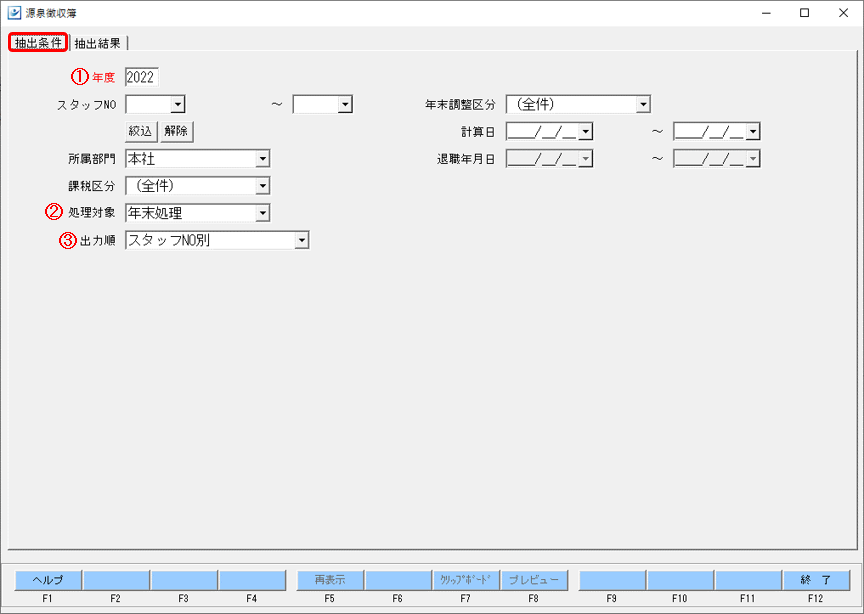Expand the first スタッフNO dropdown
864x614 pixels.
click(177, 104)
